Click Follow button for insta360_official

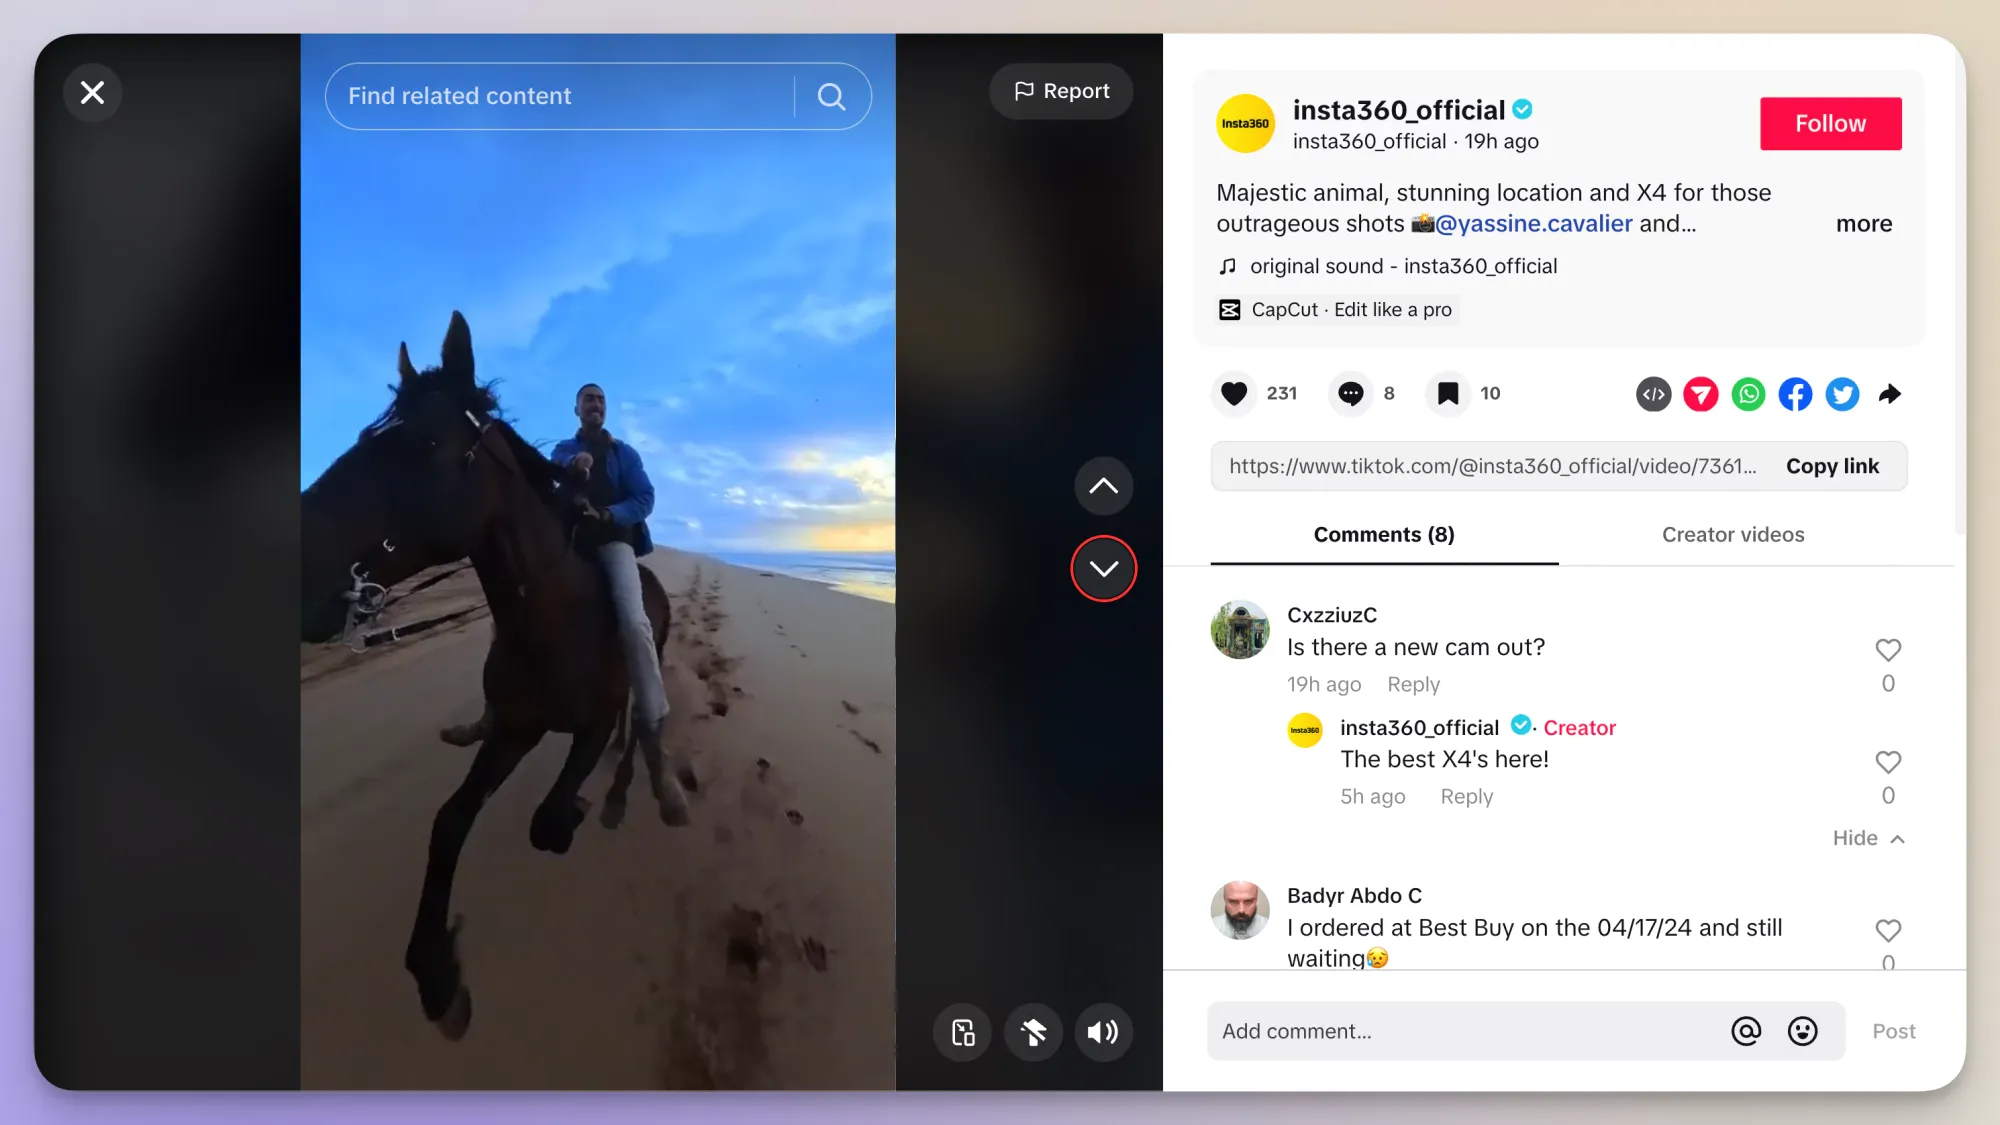click(x=1831, y=122)
